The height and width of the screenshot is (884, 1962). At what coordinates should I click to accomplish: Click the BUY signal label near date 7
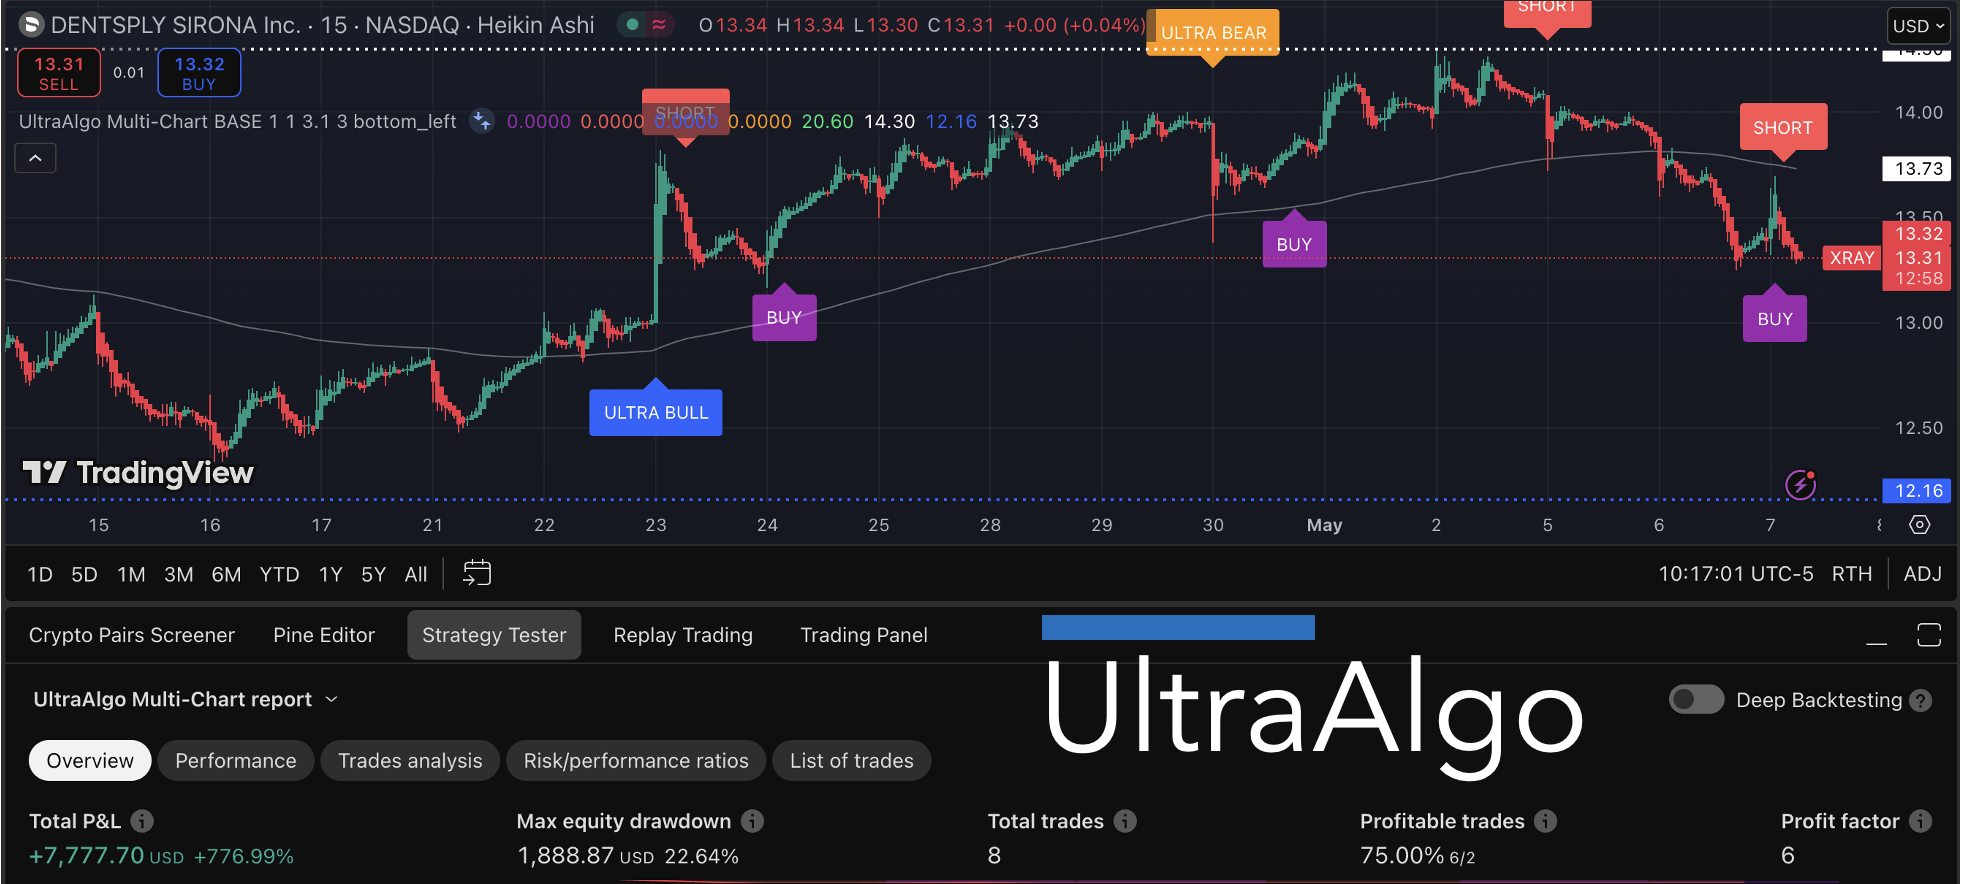1775,319
